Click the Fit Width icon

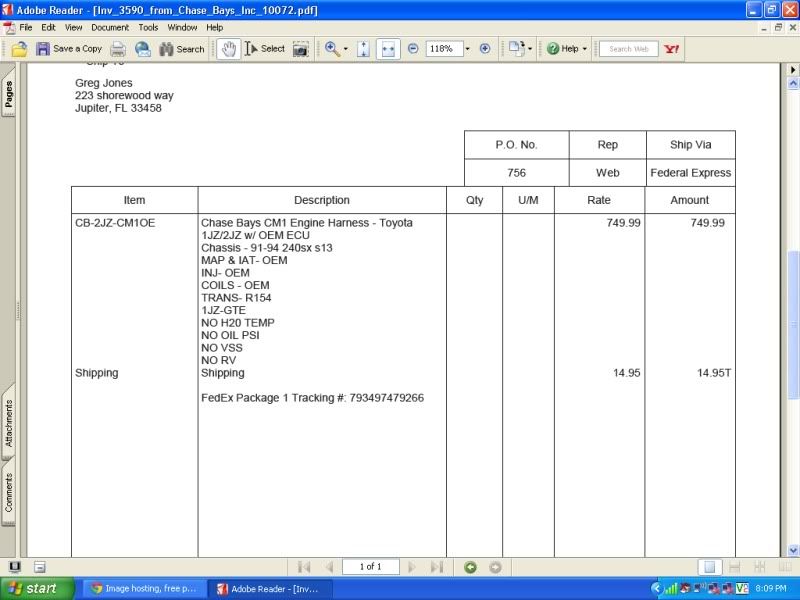pos(388,49)
